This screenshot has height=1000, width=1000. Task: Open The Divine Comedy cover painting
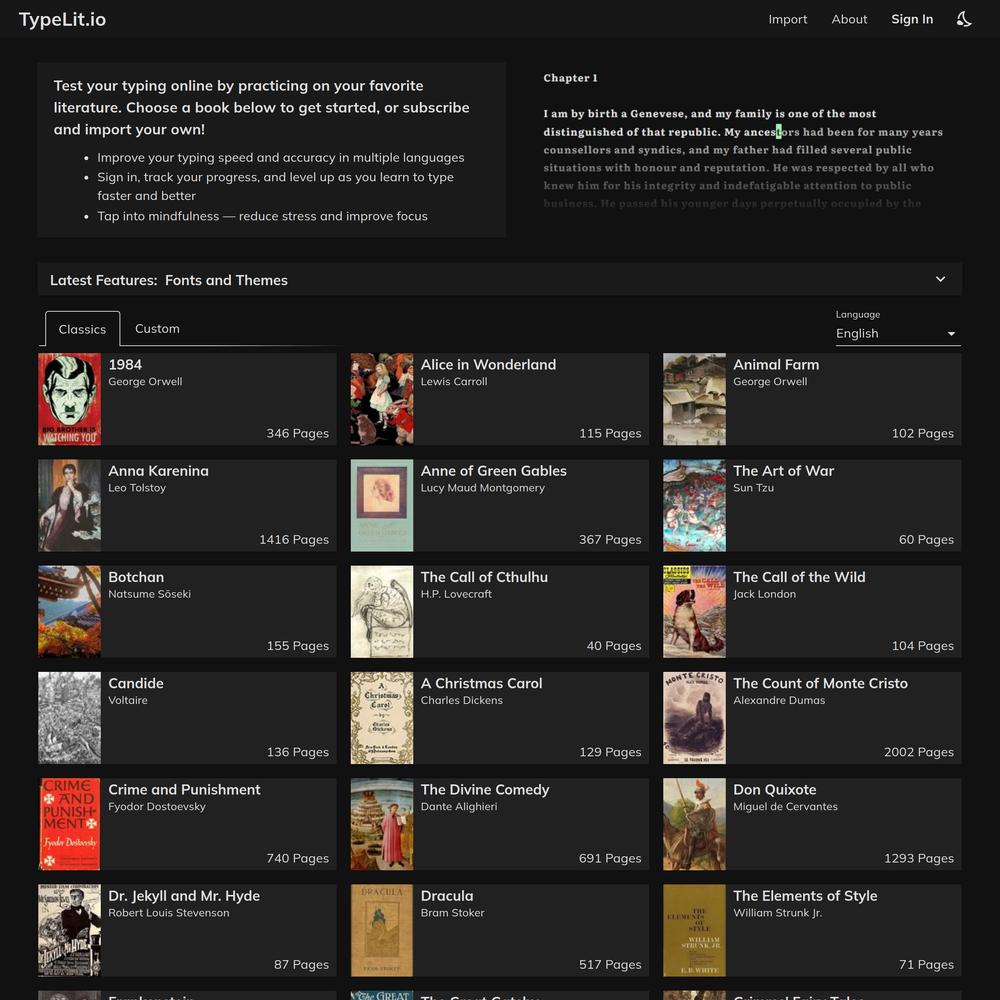coord(382,824)
